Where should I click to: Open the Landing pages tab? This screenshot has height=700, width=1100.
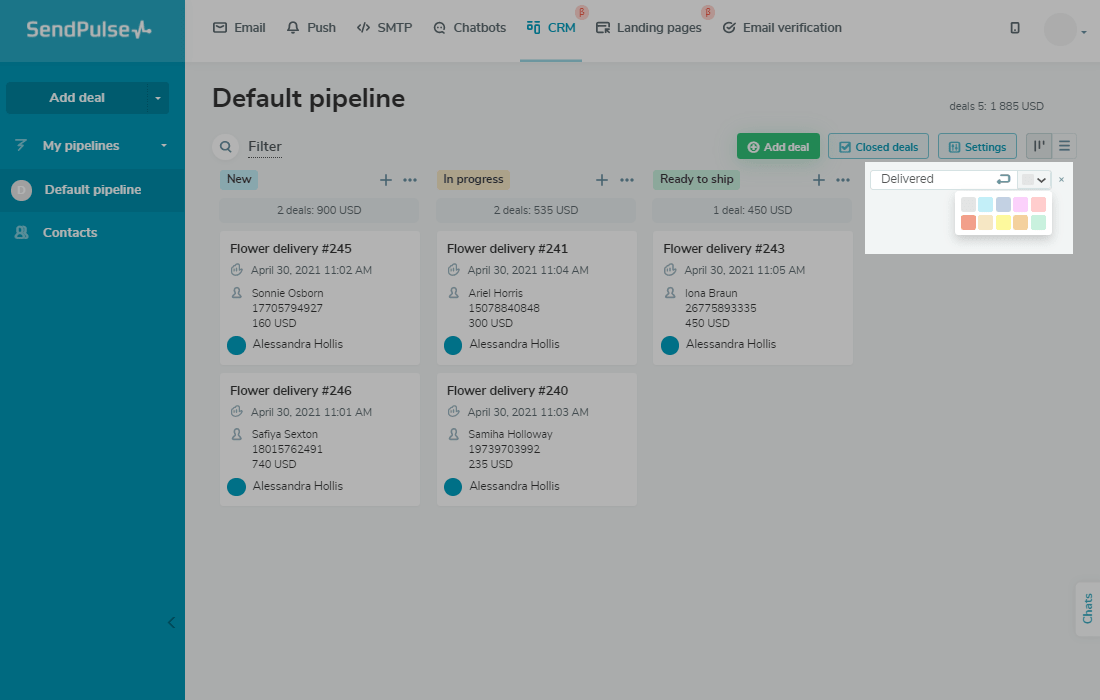click(x=649, y=28)
